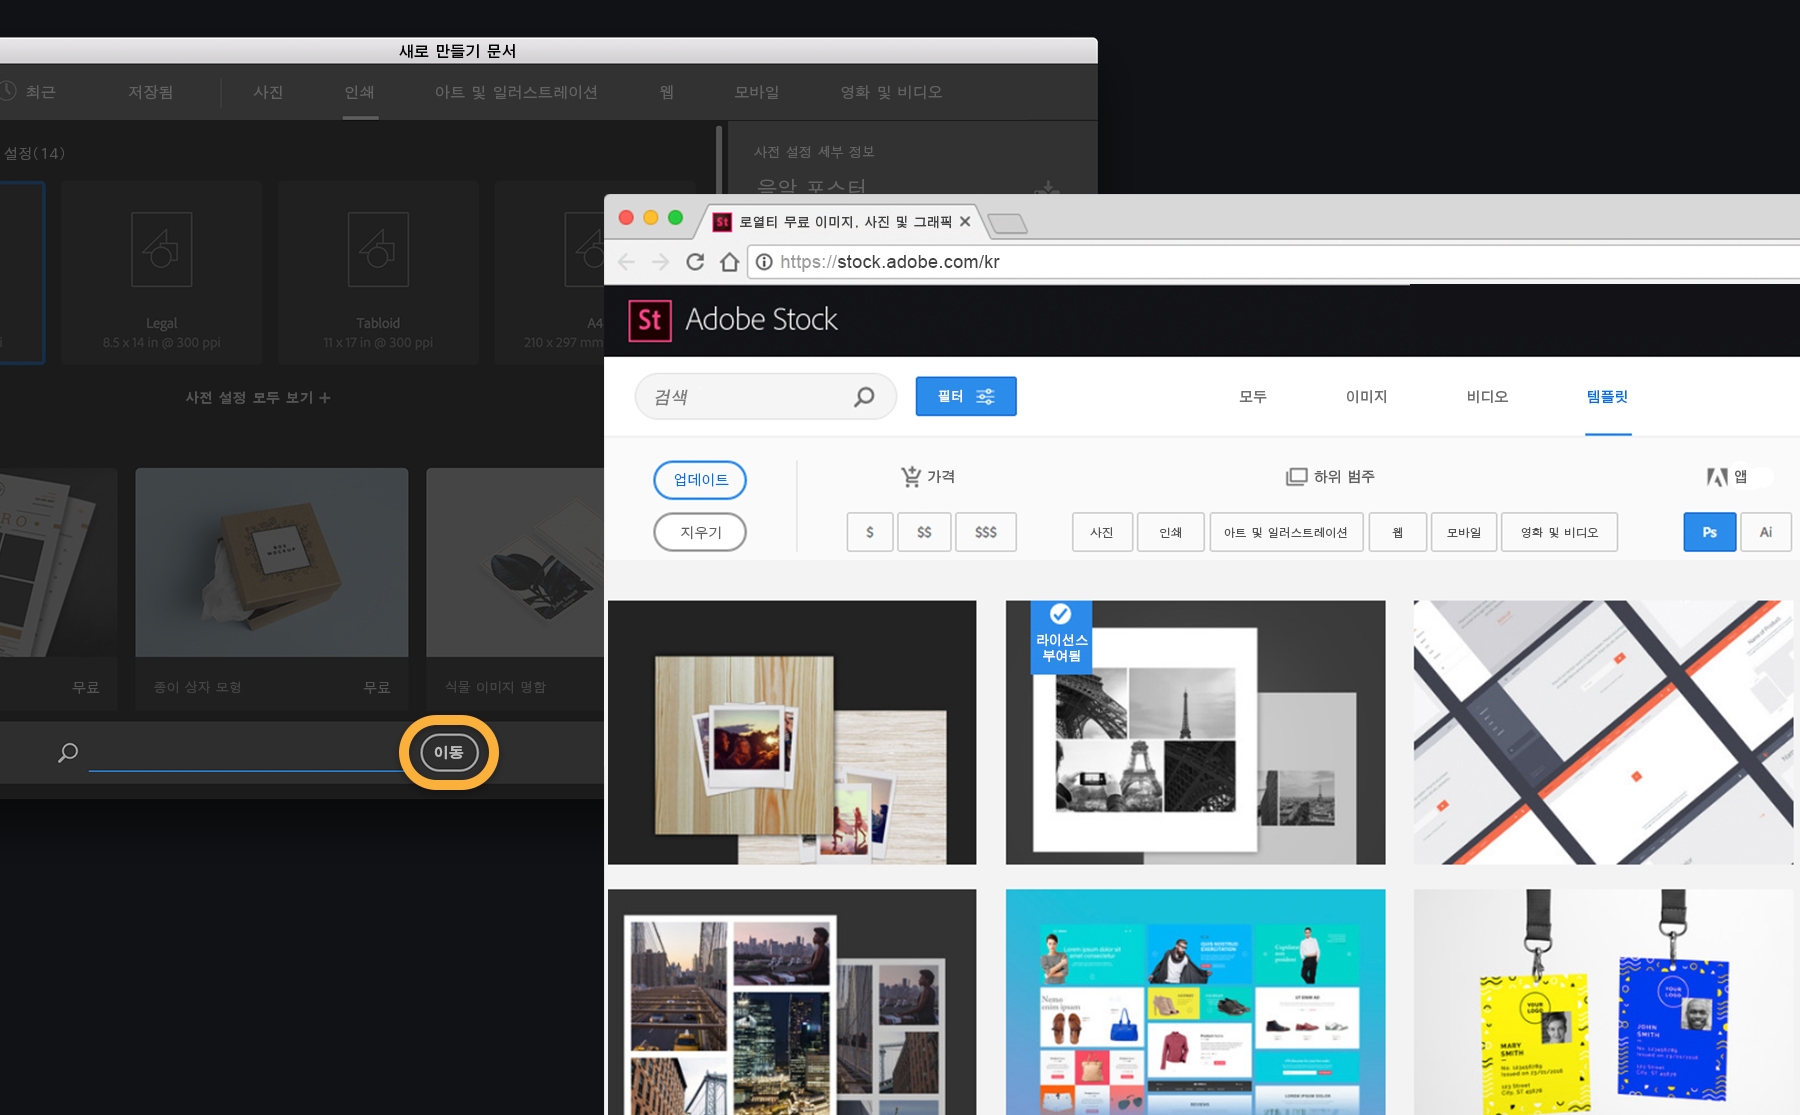Image resolution: width=1800 pixels, height=1115 pixels.
Task: Open the Eiffel Tower licensed template thumbnail
Action: coord(1195,733)
